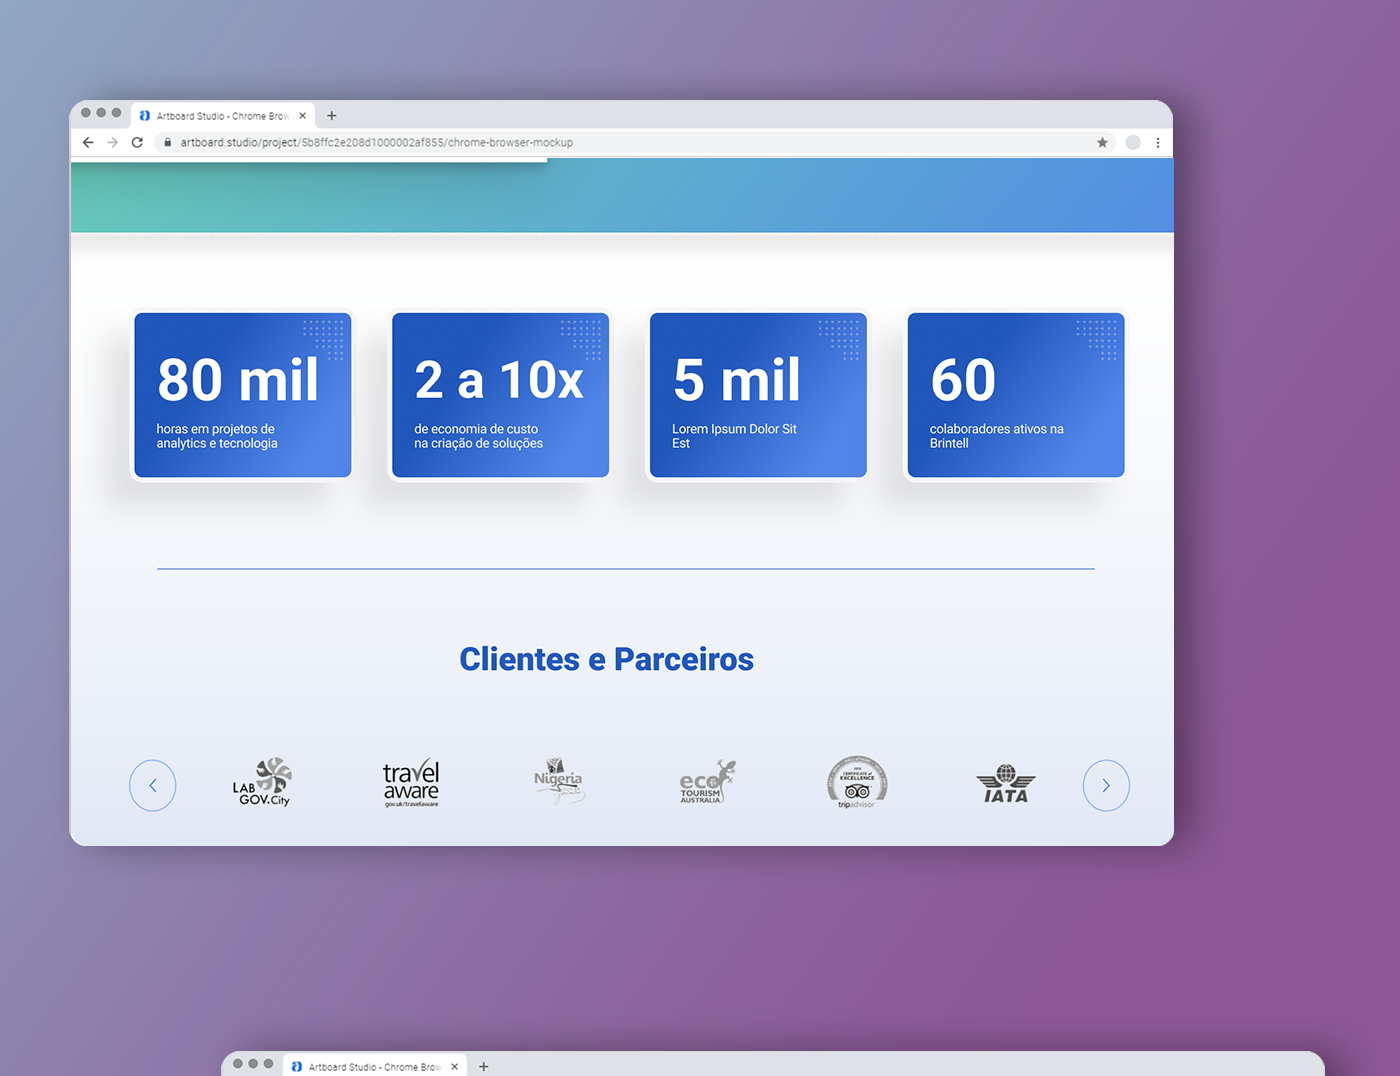This screenshot has width=1400, height=1076.
Task: Click the Artboard Studio favicon in the top window's tab
Action: click(x=145, y=115)
